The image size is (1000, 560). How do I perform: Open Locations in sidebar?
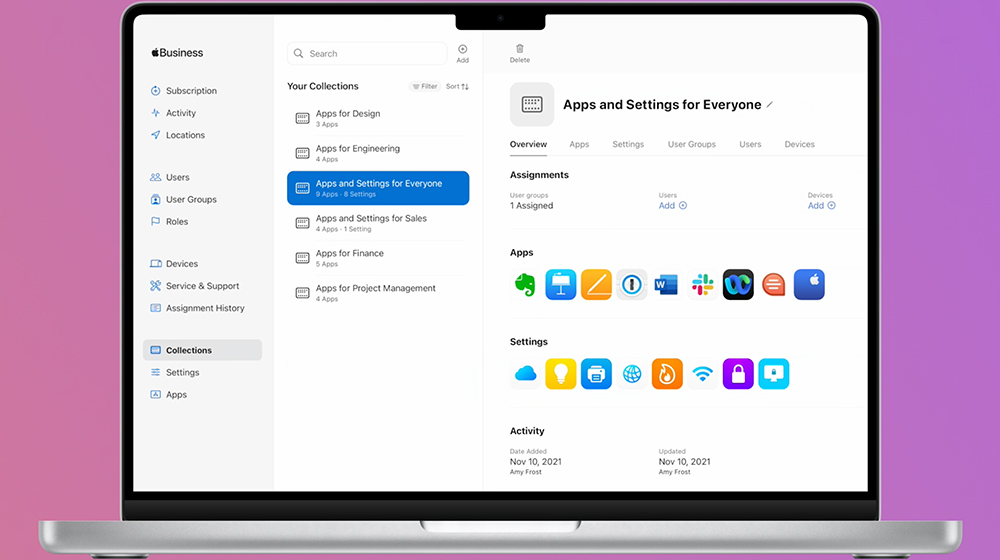tap(178, 135)
